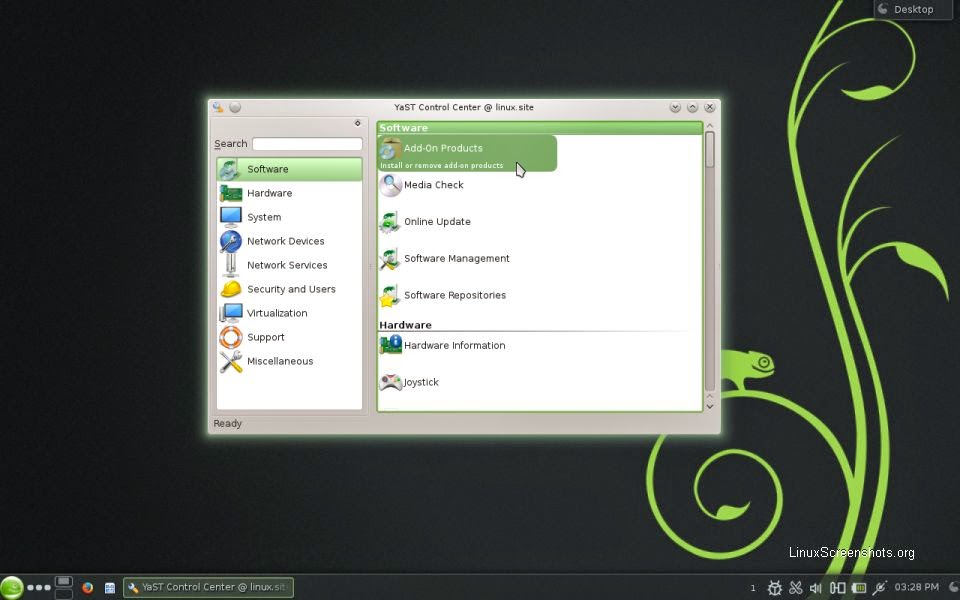Click the Security and Users text label
The height and width of the screenshot is (600, 960).
pos(291,289)
